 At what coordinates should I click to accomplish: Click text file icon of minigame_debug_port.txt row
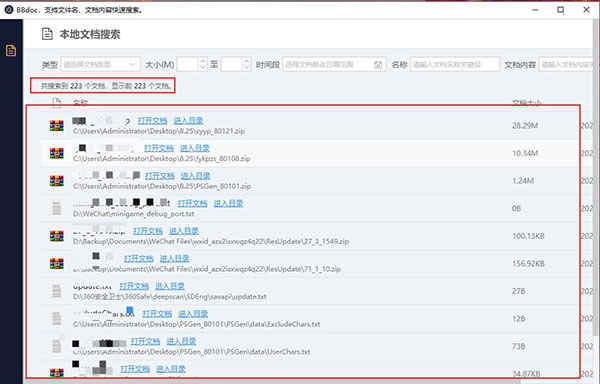pyautogui.click(x=57, y=208)
